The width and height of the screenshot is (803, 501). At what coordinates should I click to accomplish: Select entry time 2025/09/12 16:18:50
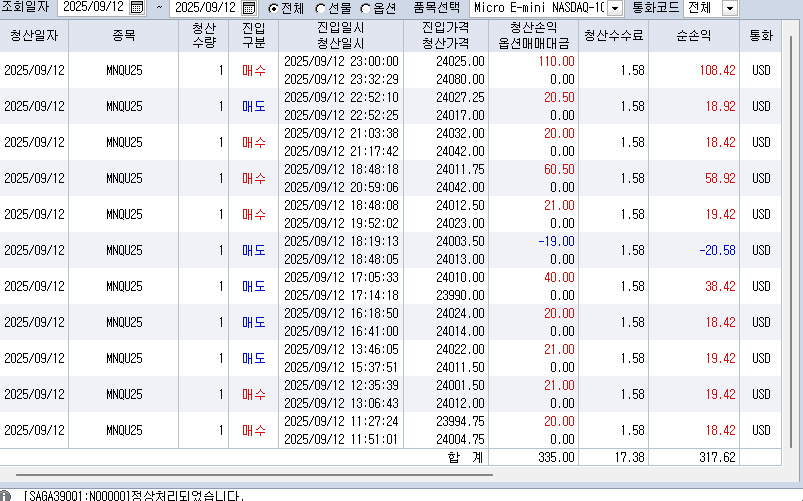pos(341,314)
